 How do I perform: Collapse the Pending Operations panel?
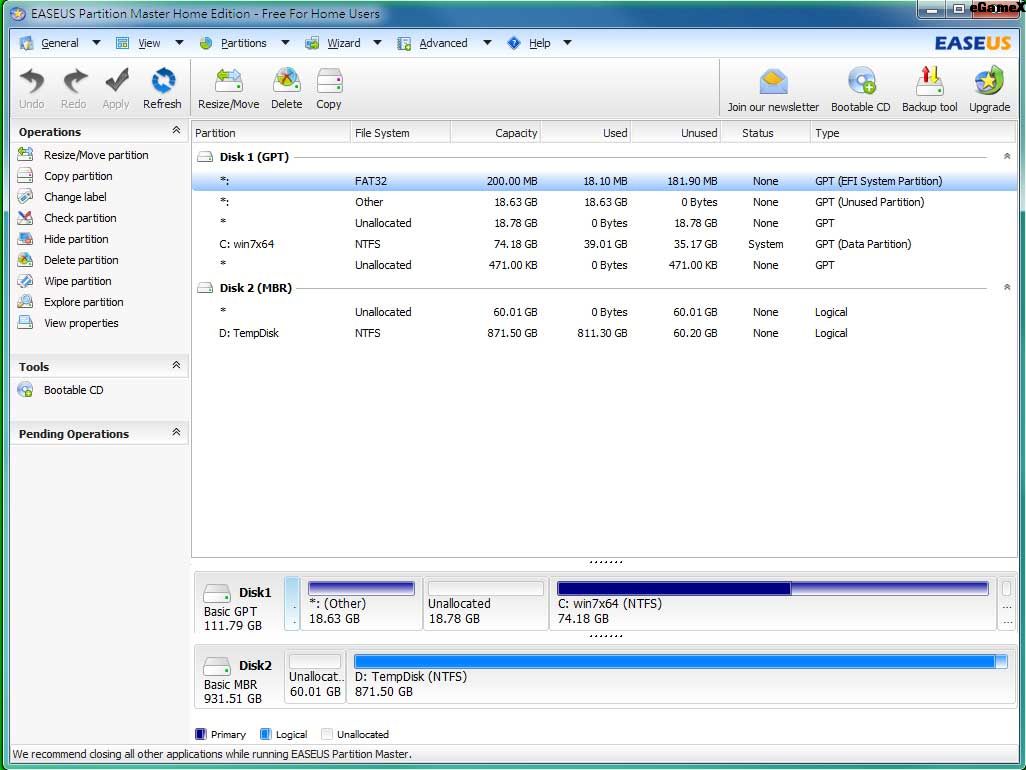[x=176, y=432]
